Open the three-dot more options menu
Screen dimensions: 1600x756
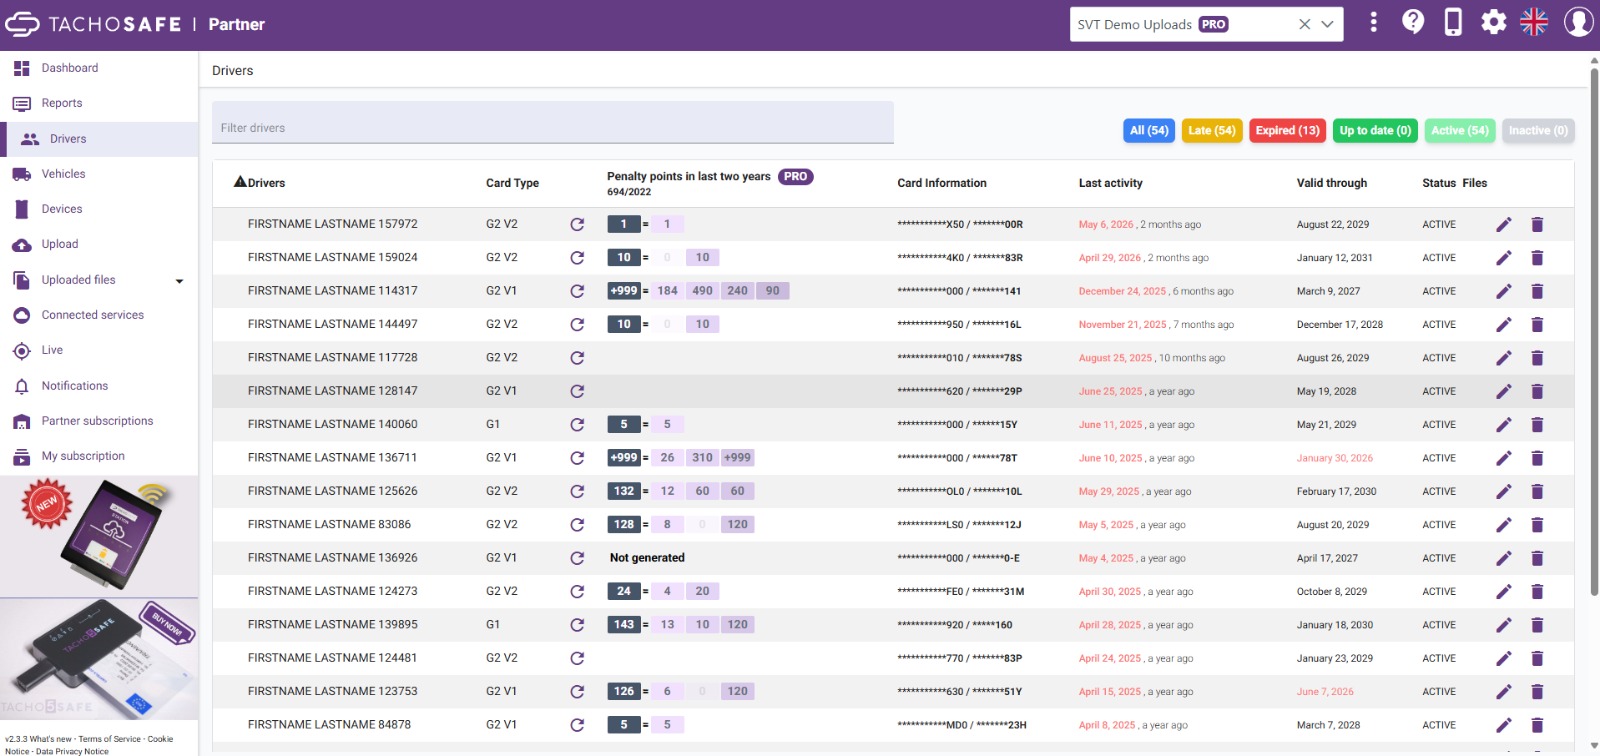(x=1373, y=22)
